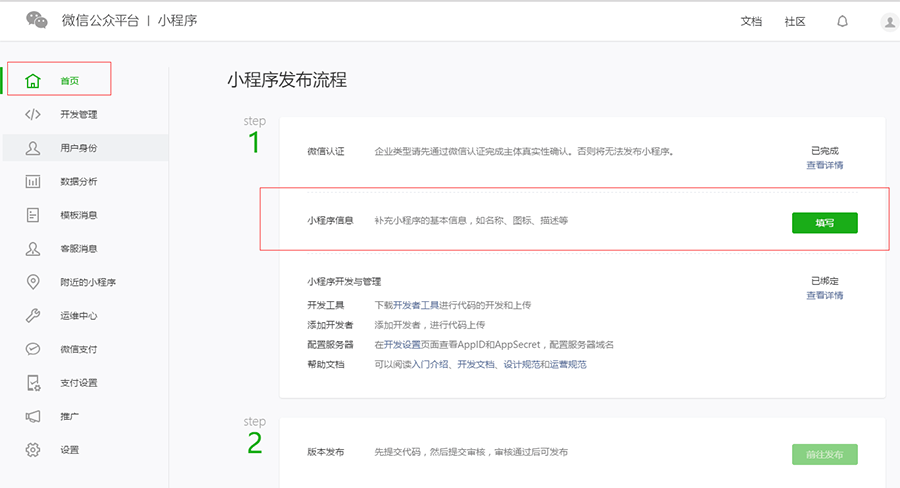
Task: Click the 社区 link in header
Action: pos(795,21)
